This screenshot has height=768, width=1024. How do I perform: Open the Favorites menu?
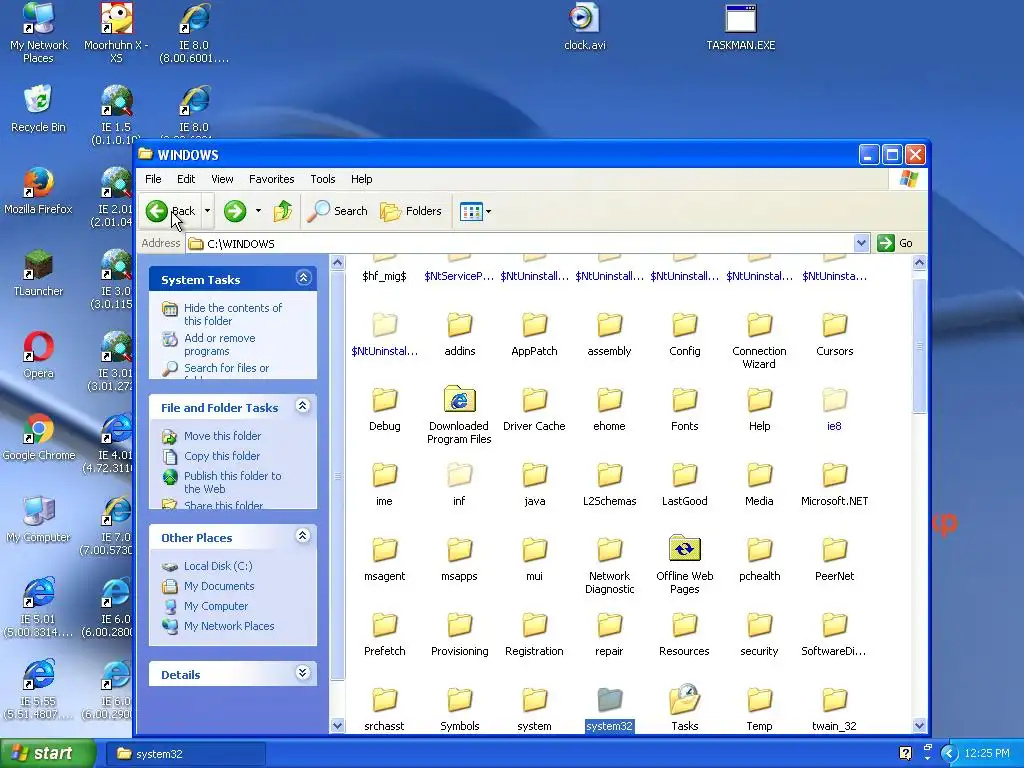click(272, 179)
